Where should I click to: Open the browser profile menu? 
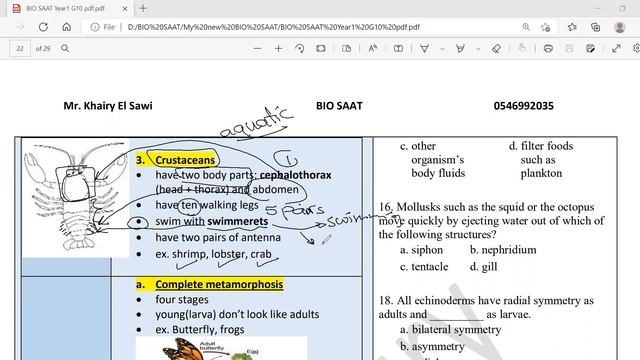(620, 27)
